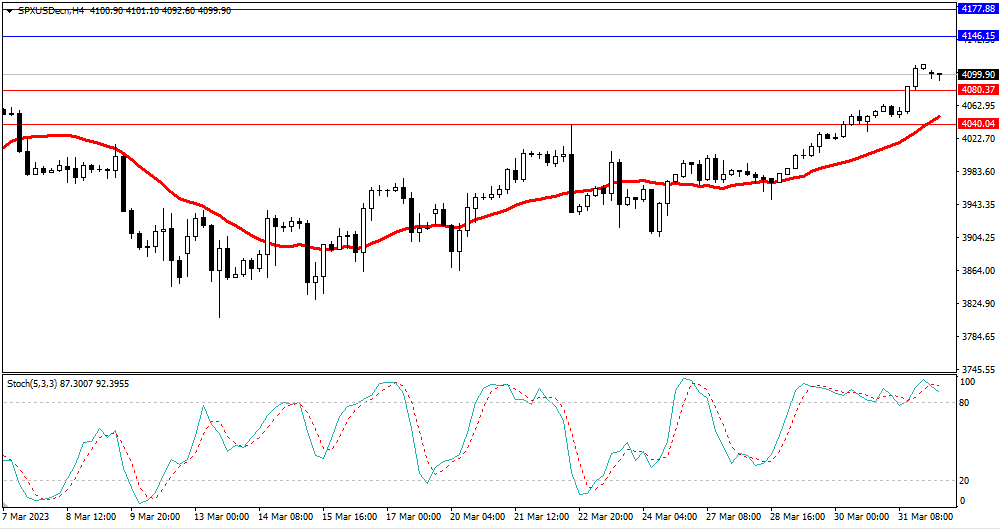Click the 27 Mar 08:00 time label
1000x529 pixels.
click(x=733, y=516)
